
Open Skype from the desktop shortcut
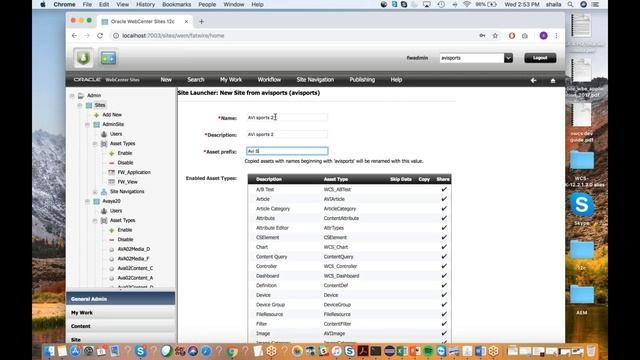[x=582, y=204]
